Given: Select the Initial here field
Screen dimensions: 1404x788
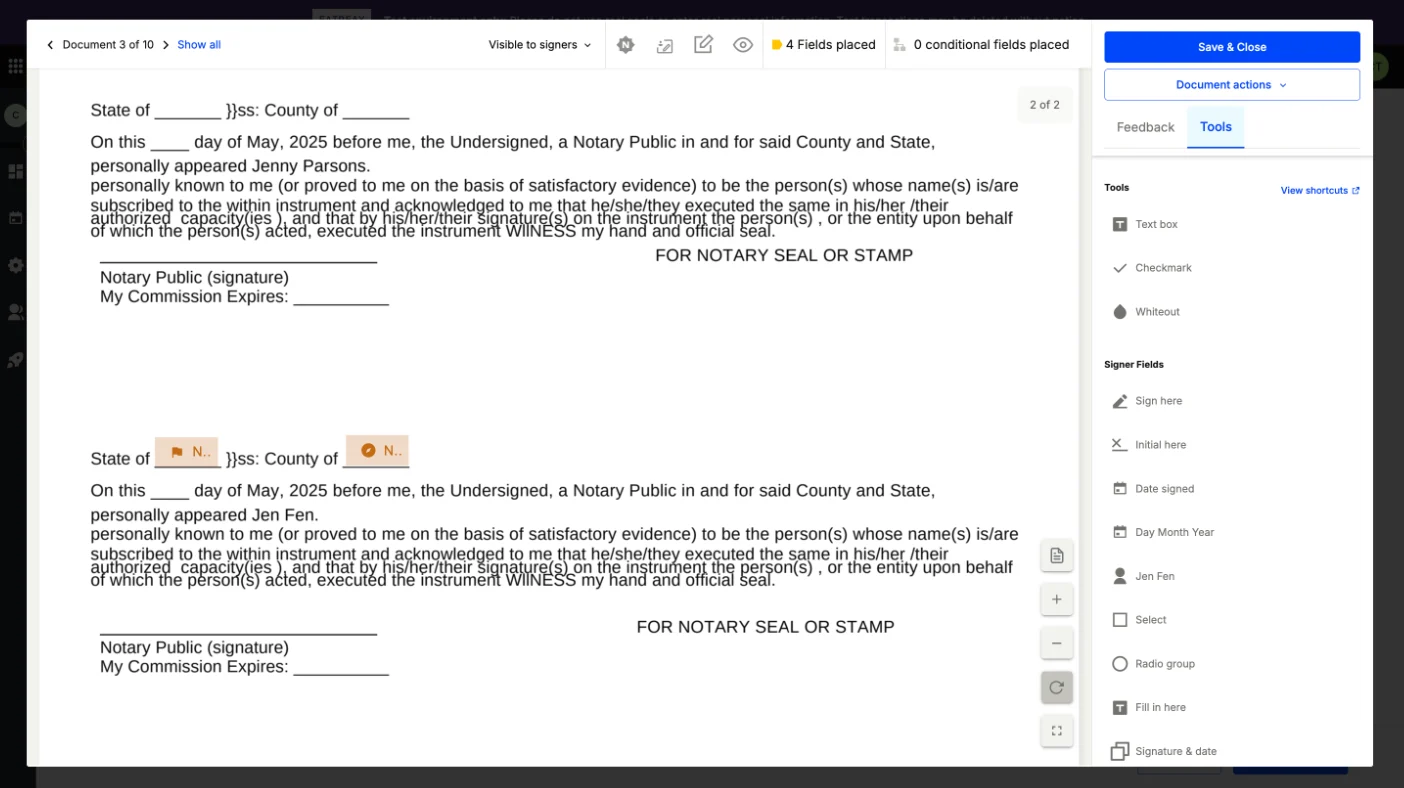Looking at the screenshot, I should (x=1149, y=445).
